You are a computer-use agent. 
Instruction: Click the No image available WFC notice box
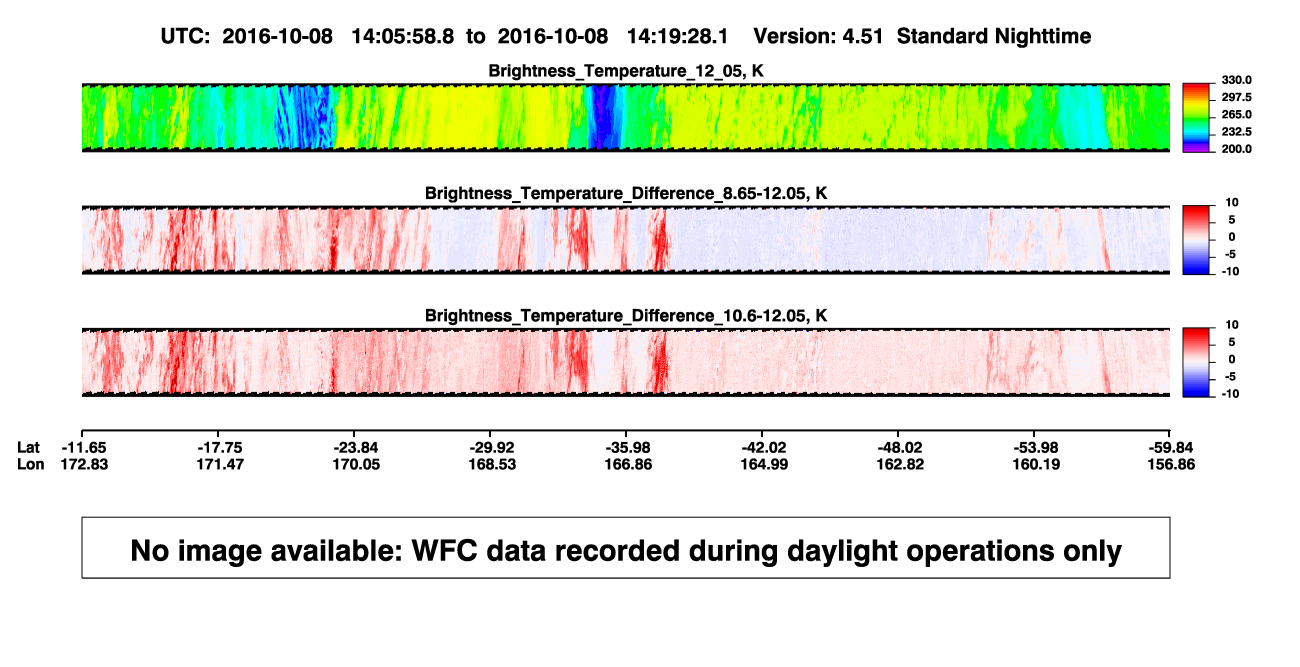coord(626,547)
